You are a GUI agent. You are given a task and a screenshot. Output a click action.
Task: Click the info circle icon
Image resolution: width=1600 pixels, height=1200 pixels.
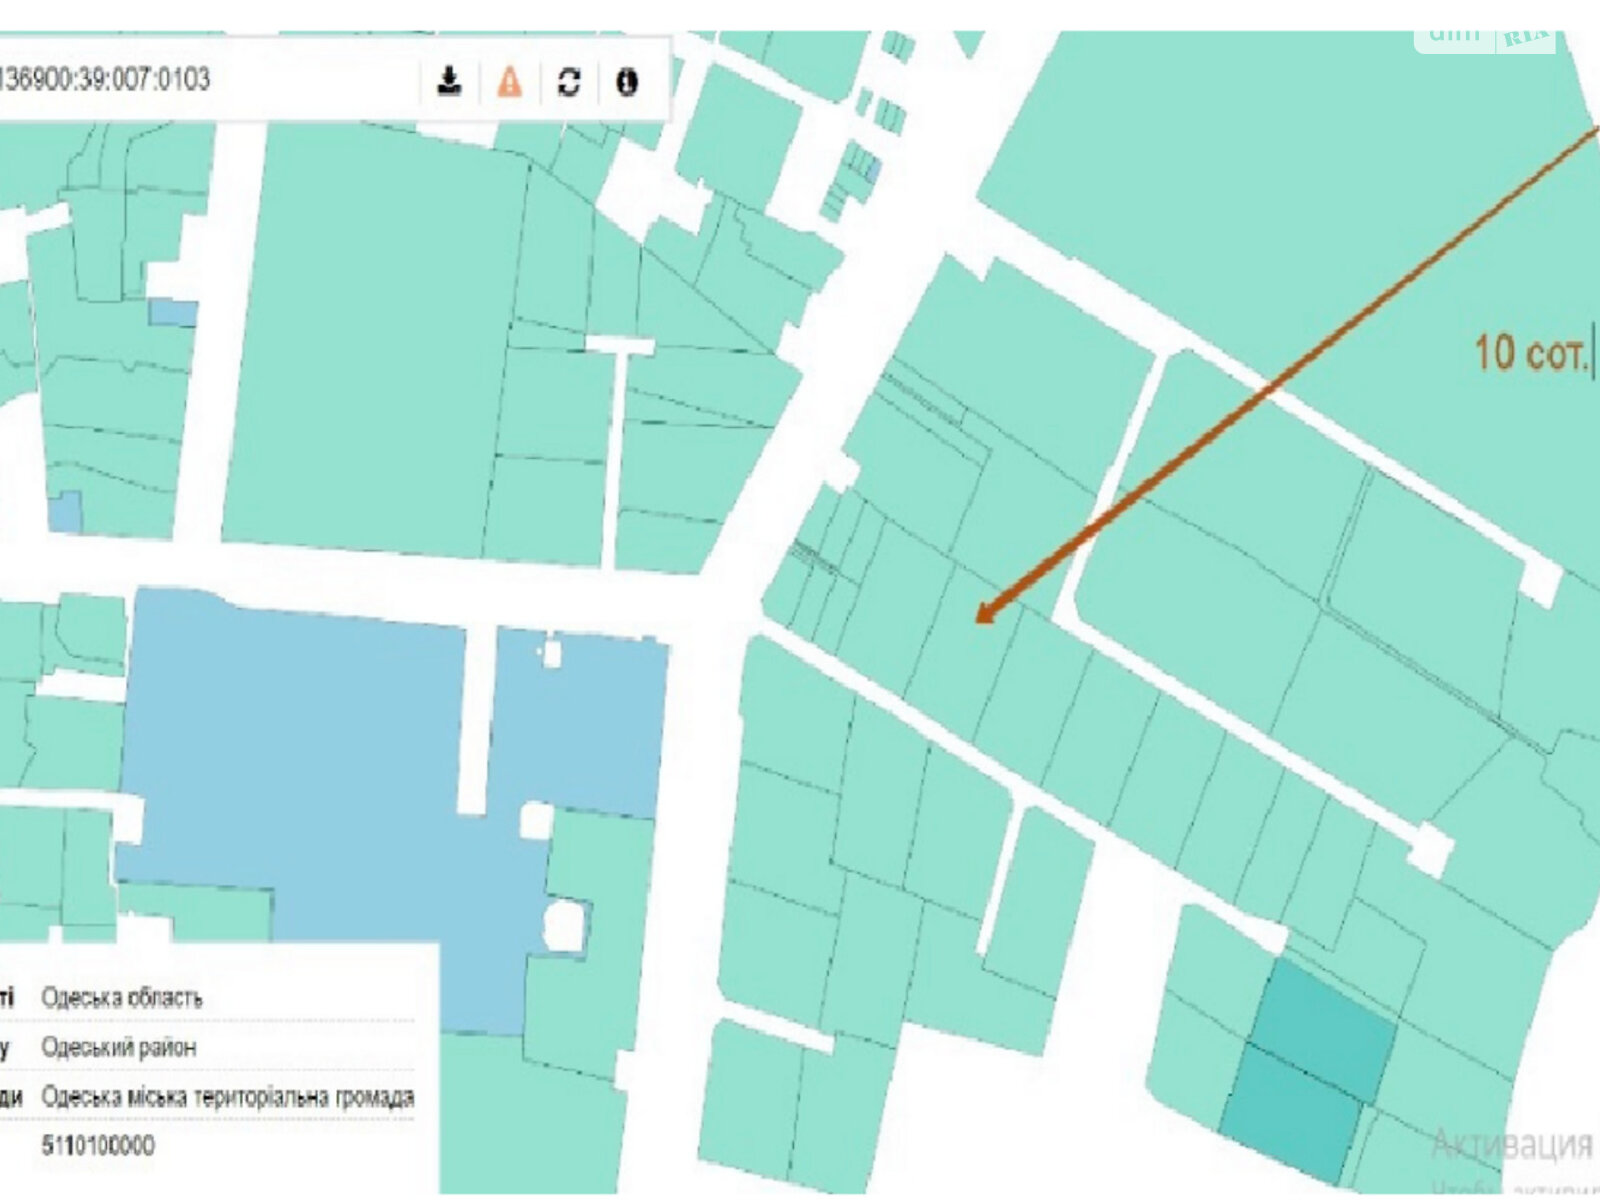[x=627, y=81]
